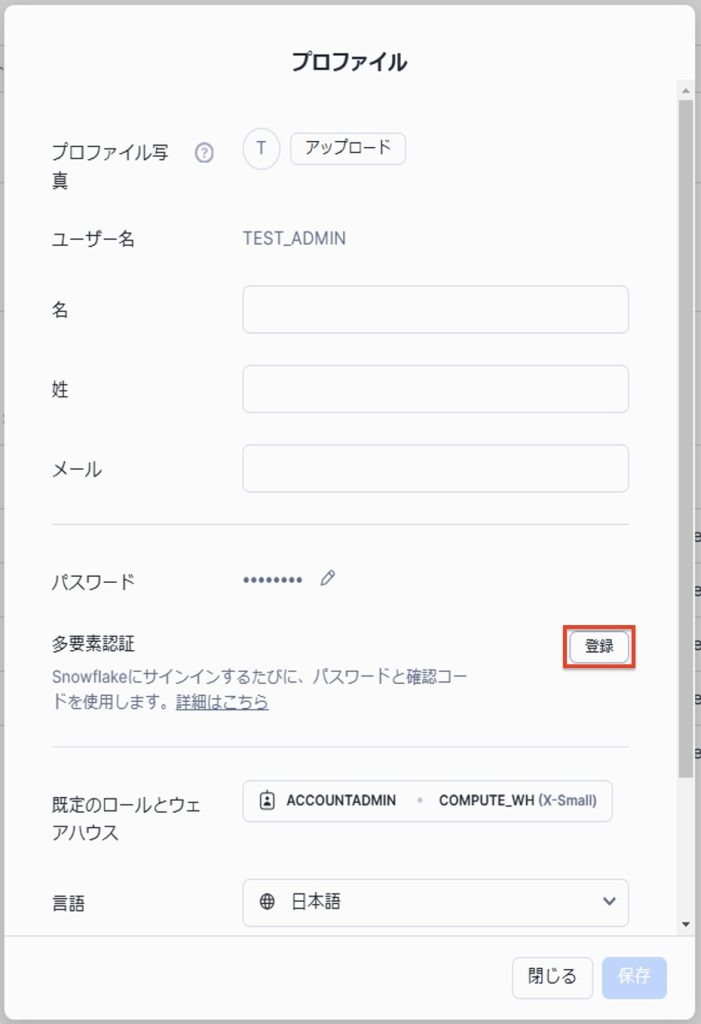Viewport: 701px width, 1024px height.
Task: Focus the メール input field
Action: [x=435, y=468]
